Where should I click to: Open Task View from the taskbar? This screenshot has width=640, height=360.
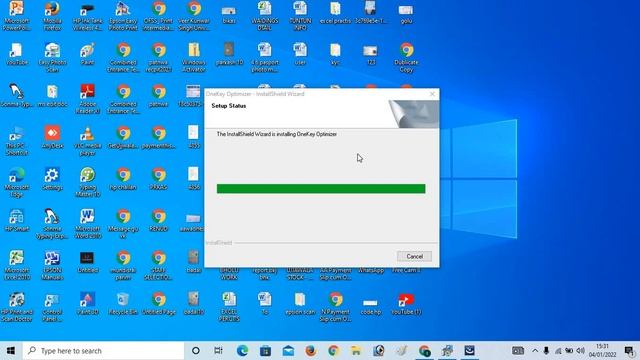pyautogui.click(x=218, y=351)
